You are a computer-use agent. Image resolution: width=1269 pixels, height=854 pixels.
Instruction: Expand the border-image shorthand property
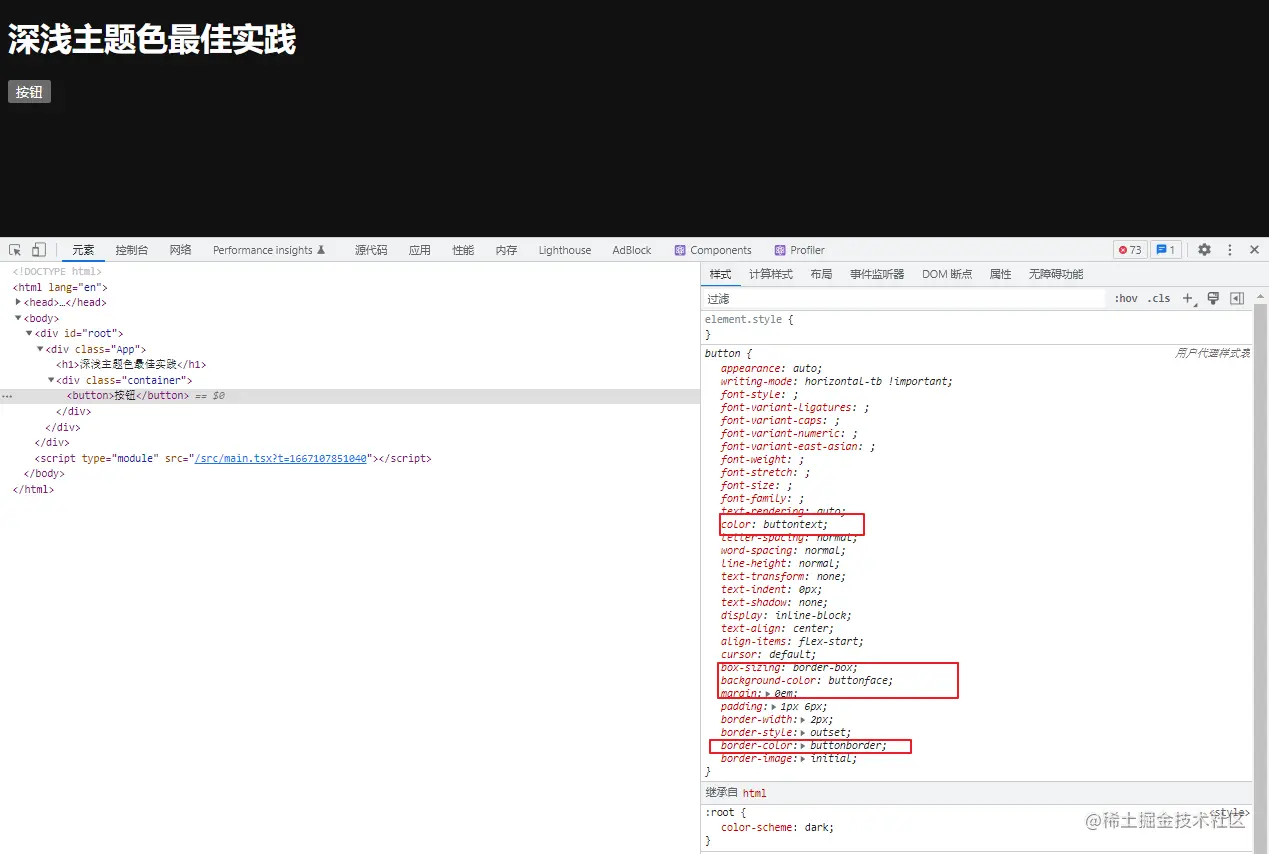(x=805, y=758)
